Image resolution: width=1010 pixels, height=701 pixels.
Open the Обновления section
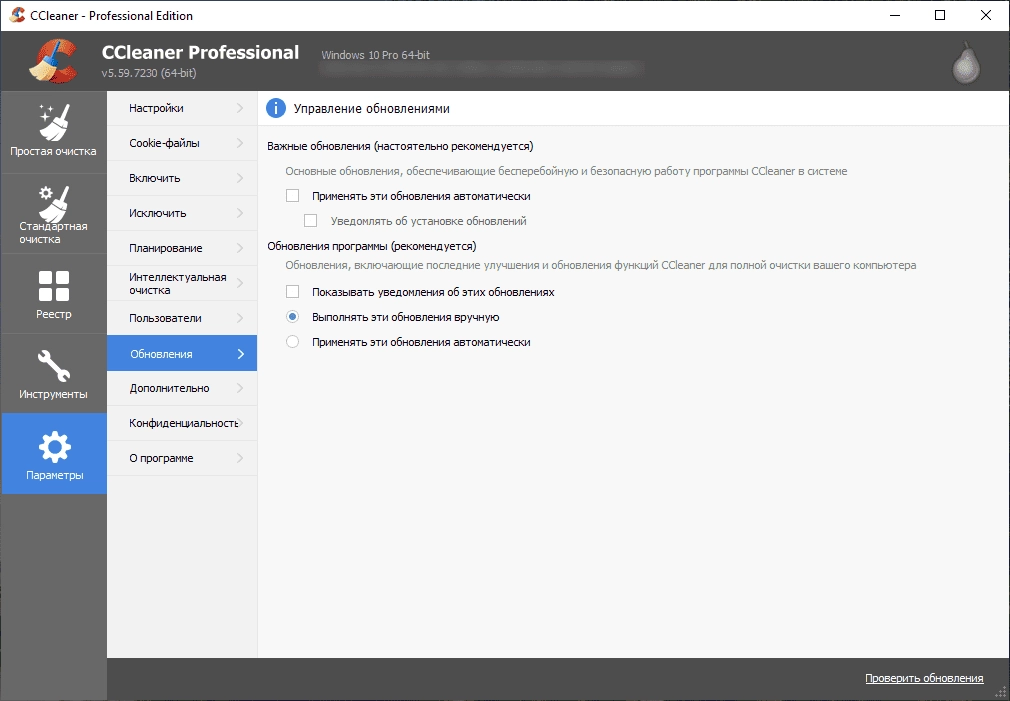[182, 353]
